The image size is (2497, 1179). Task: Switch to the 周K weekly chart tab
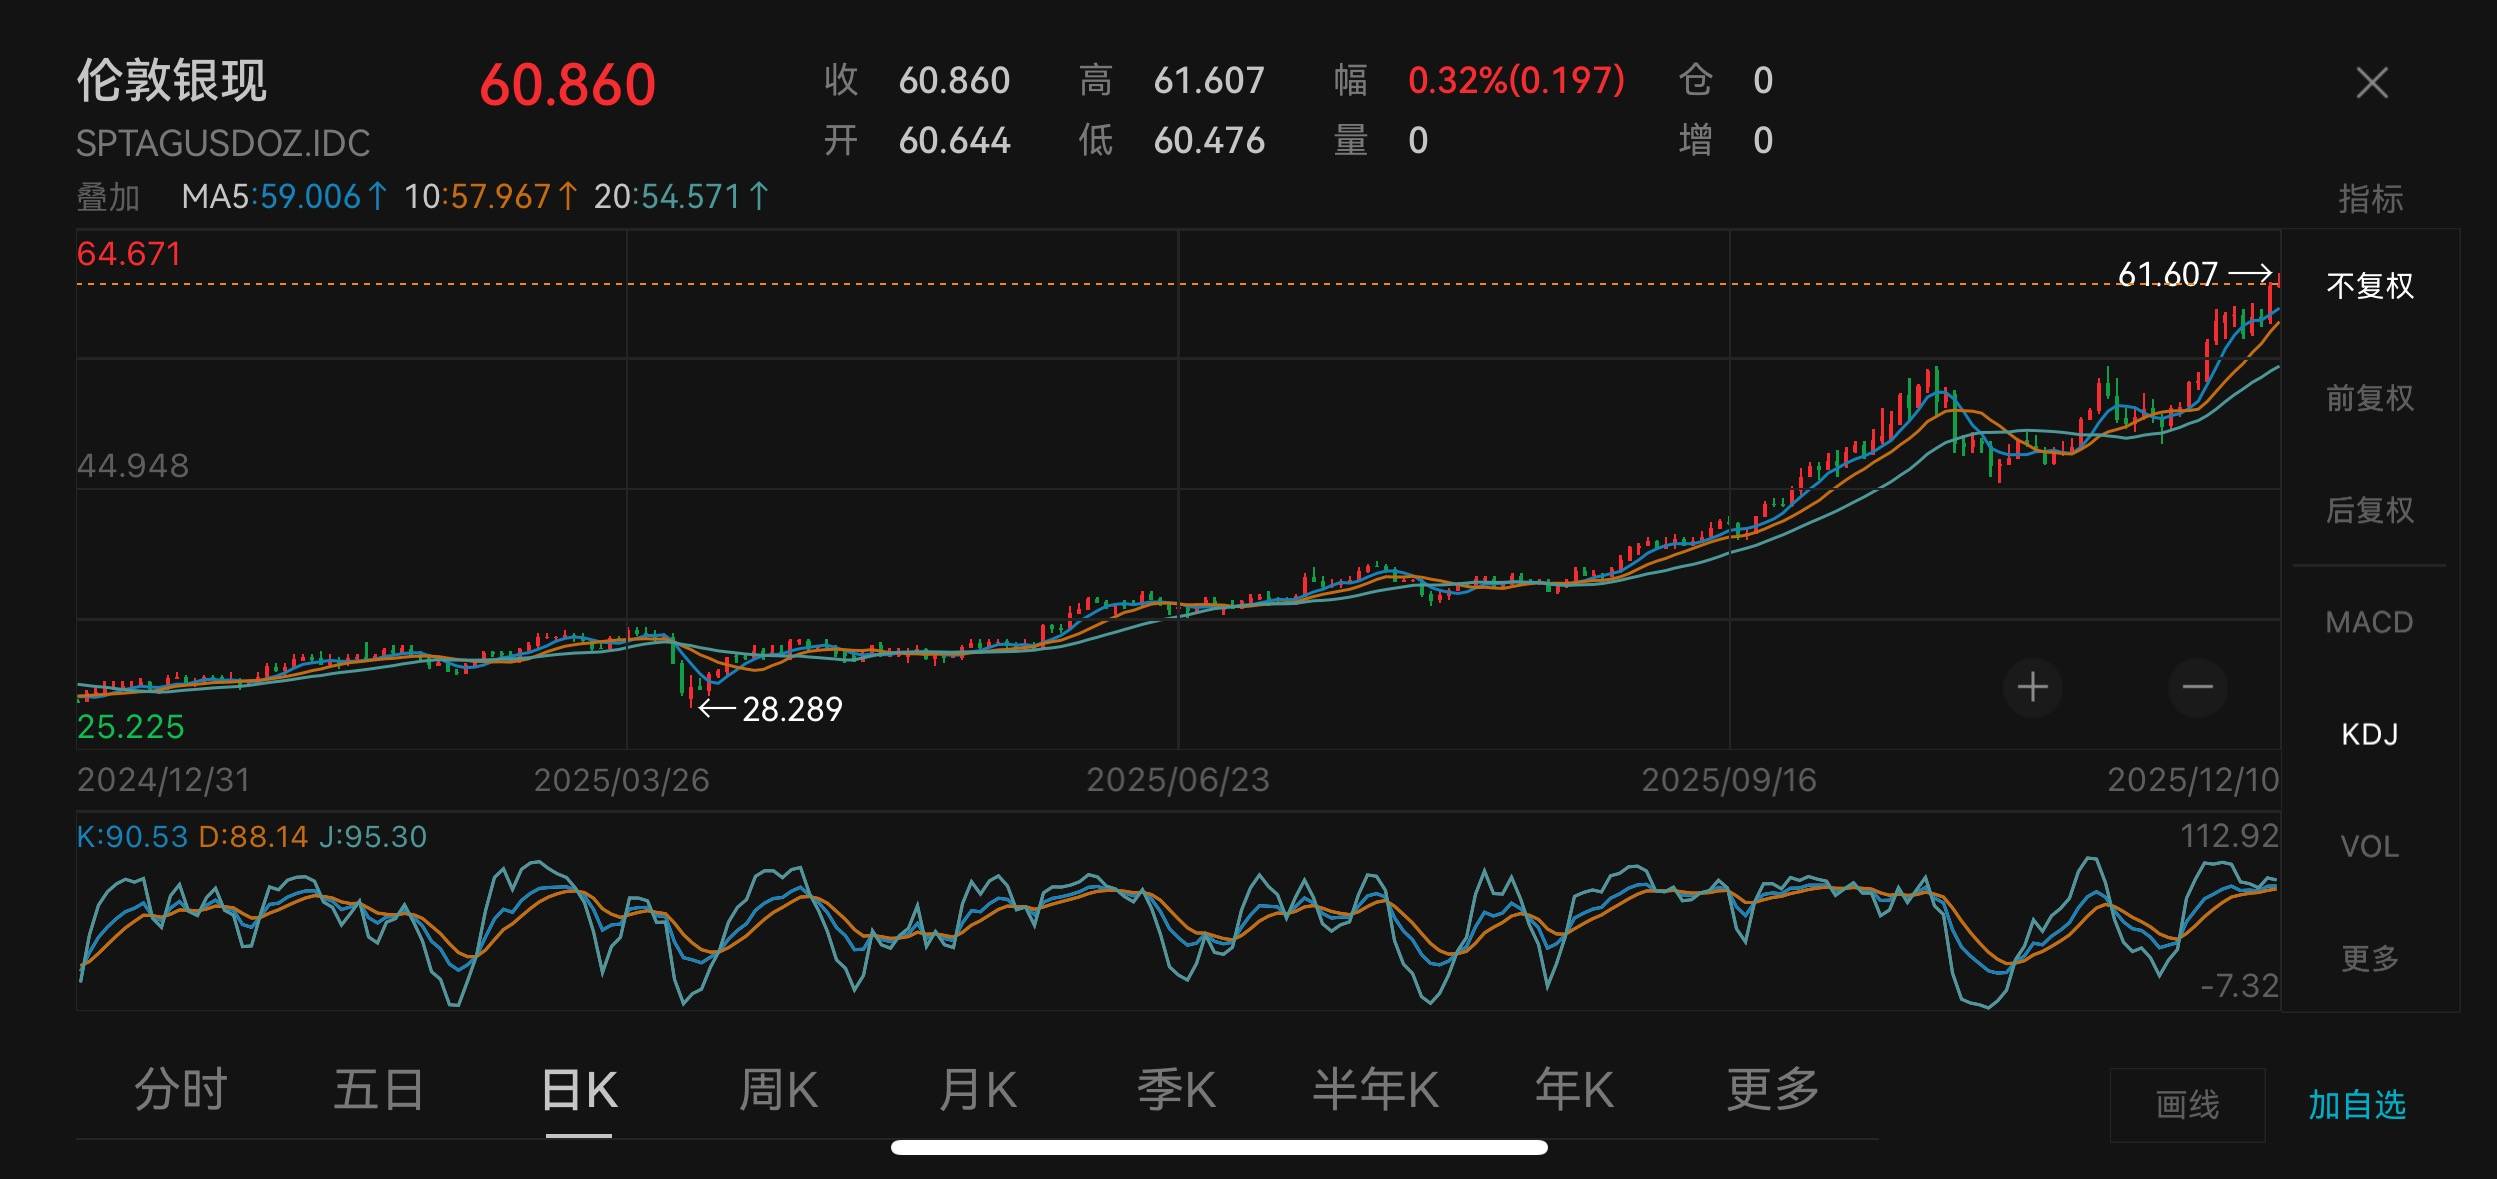tap(778, 1090)
